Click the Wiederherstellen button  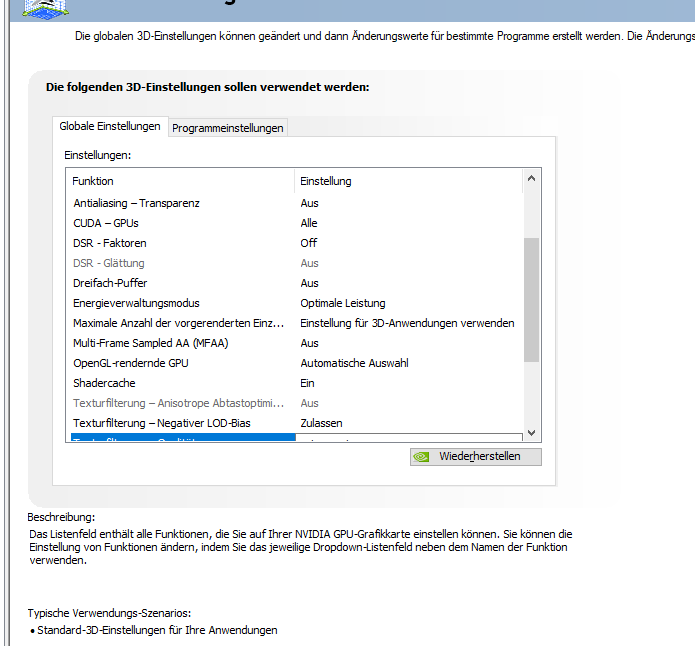click(476, 457)
